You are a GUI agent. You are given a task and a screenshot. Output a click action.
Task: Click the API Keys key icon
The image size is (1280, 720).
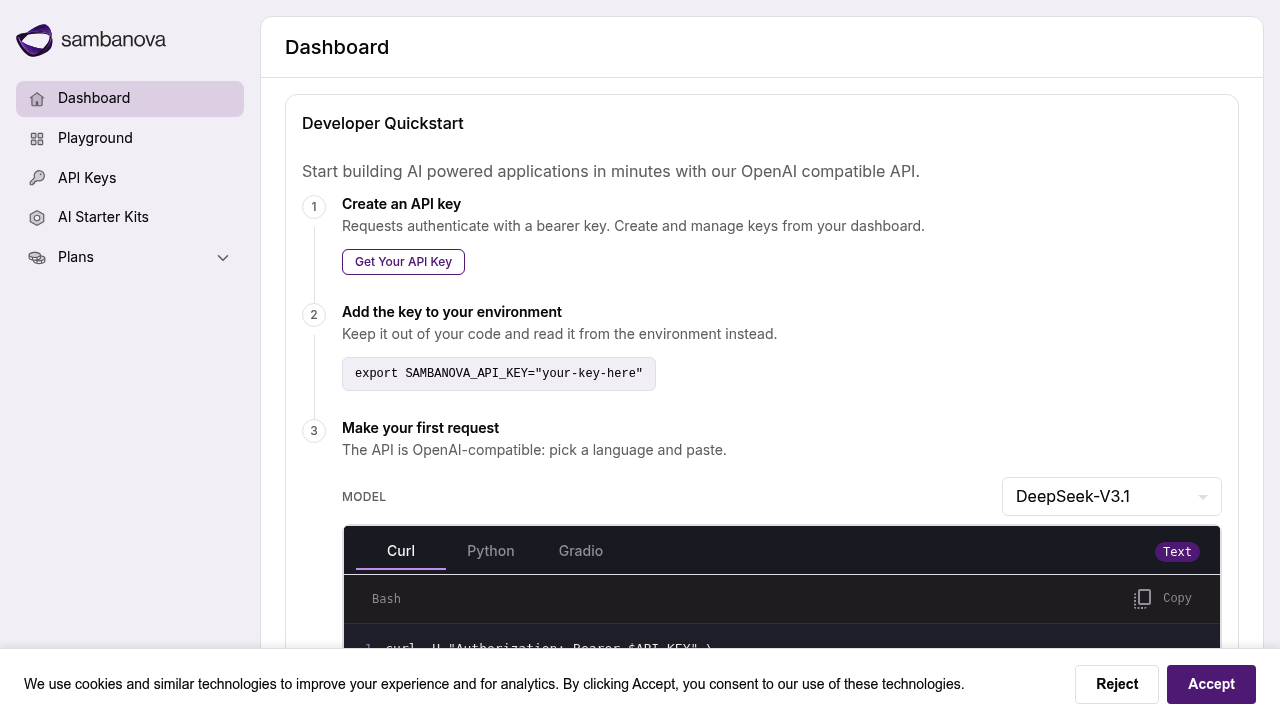point(37,178)
